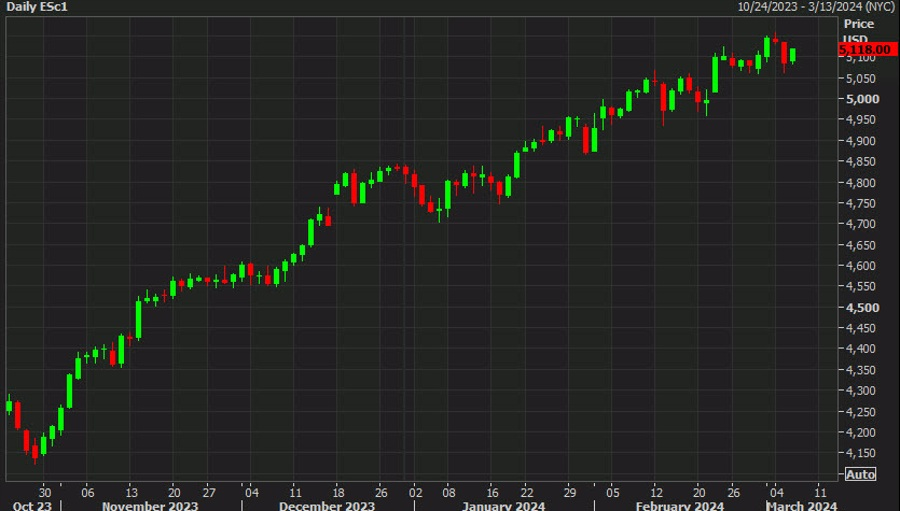This screenshot has height=511, width=900.
Task: Click the lowest red candlestick near Oct 30
Action: pyautogui.click(x=35, y=452)
